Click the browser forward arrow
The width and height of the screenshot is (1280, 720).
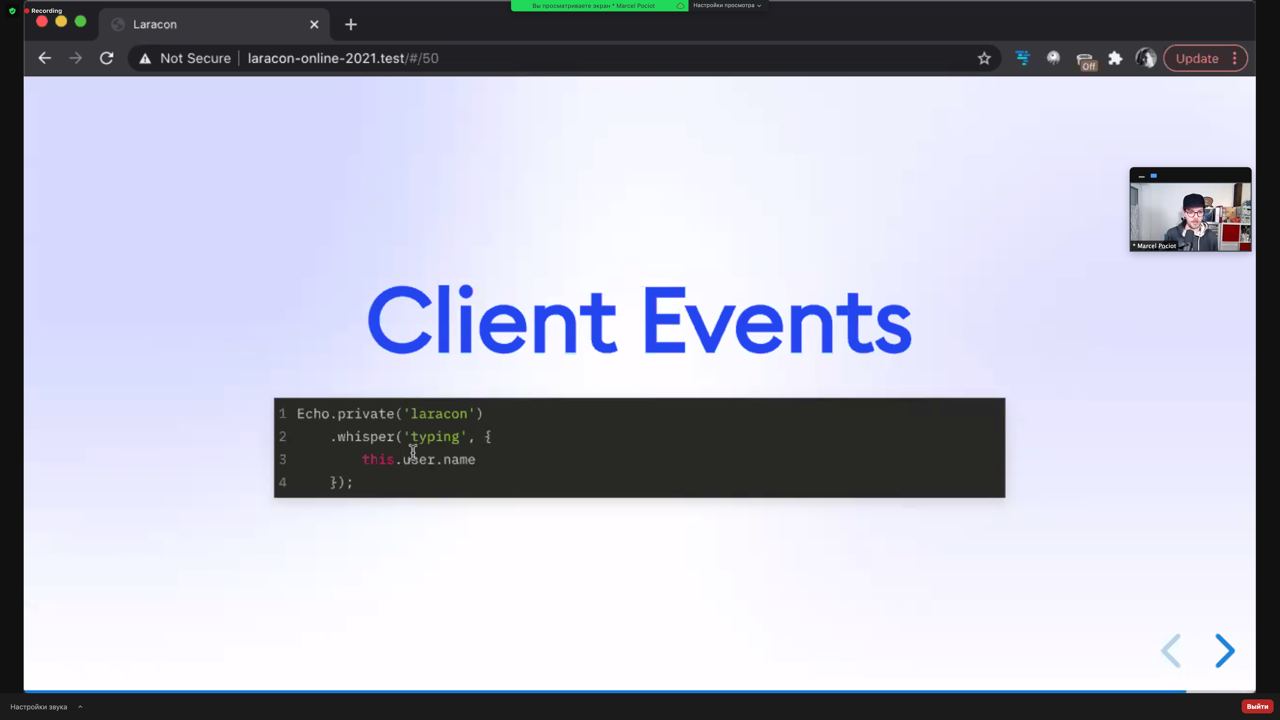coord(75,58)
